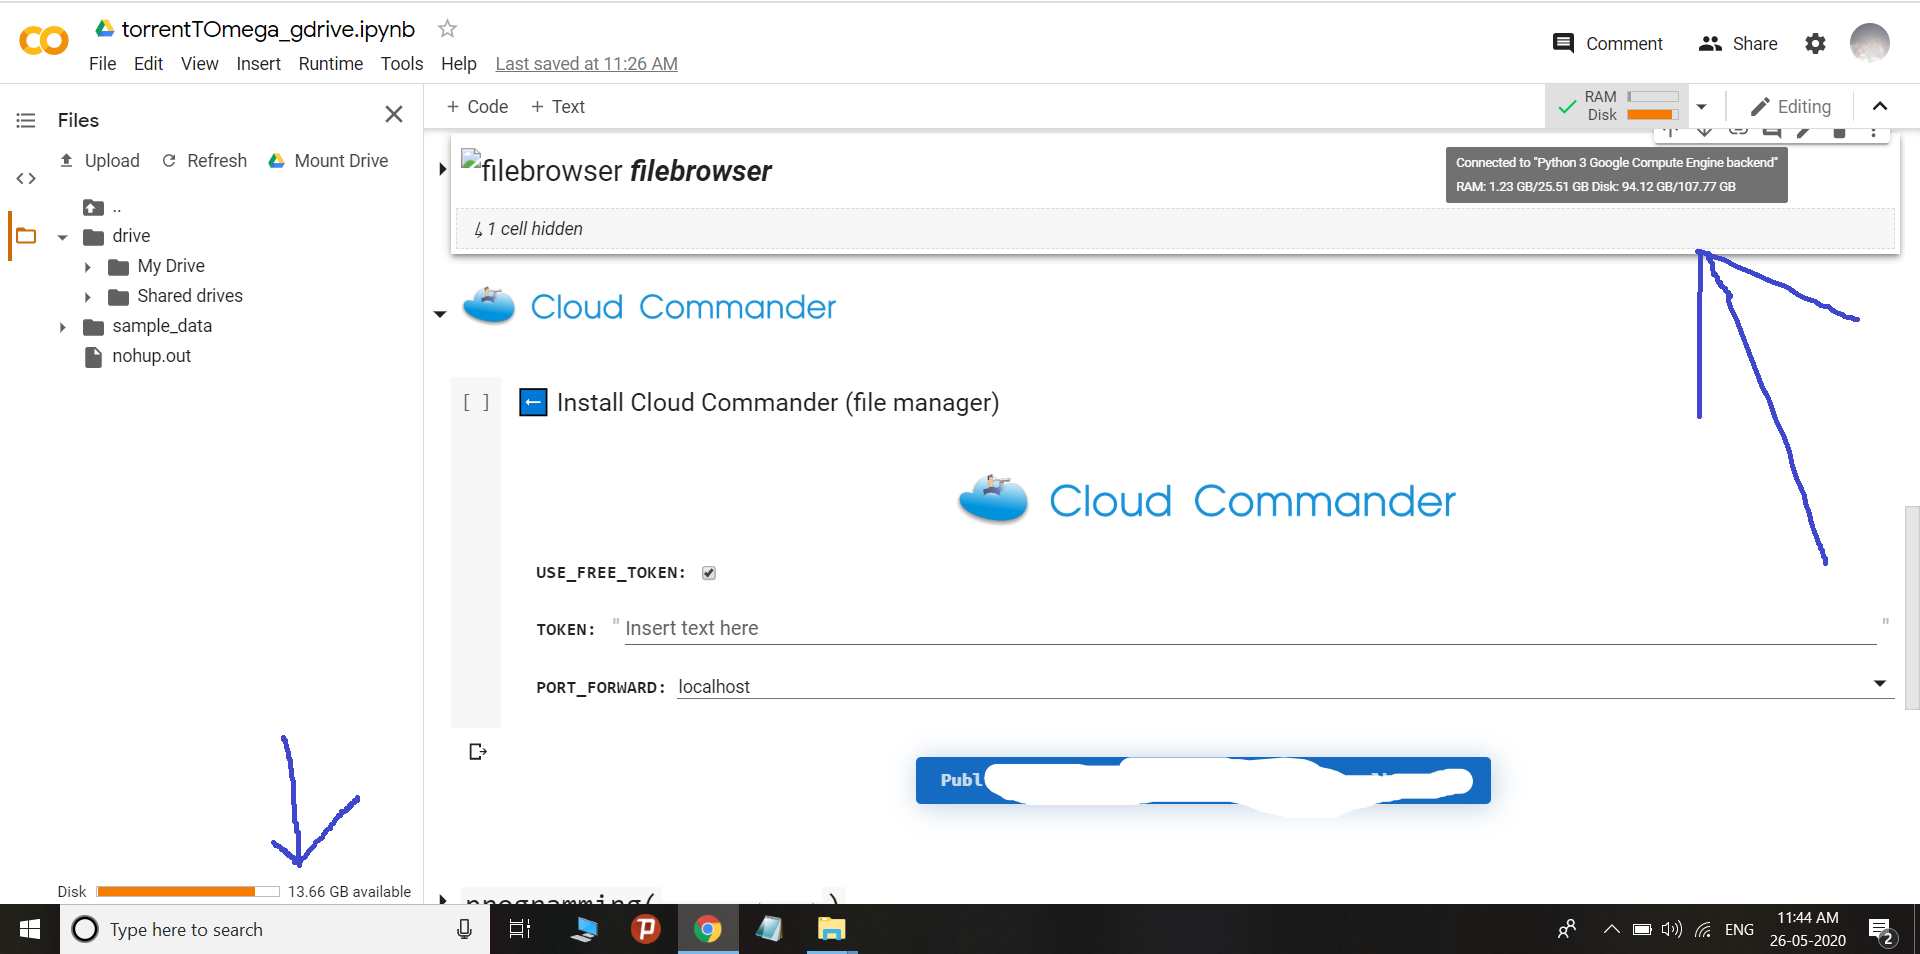Click the TOKEN text input field
Image resolution: width=1920 pixels, height=954 pixels.
pyautogui.click(x=1250, y=629)
